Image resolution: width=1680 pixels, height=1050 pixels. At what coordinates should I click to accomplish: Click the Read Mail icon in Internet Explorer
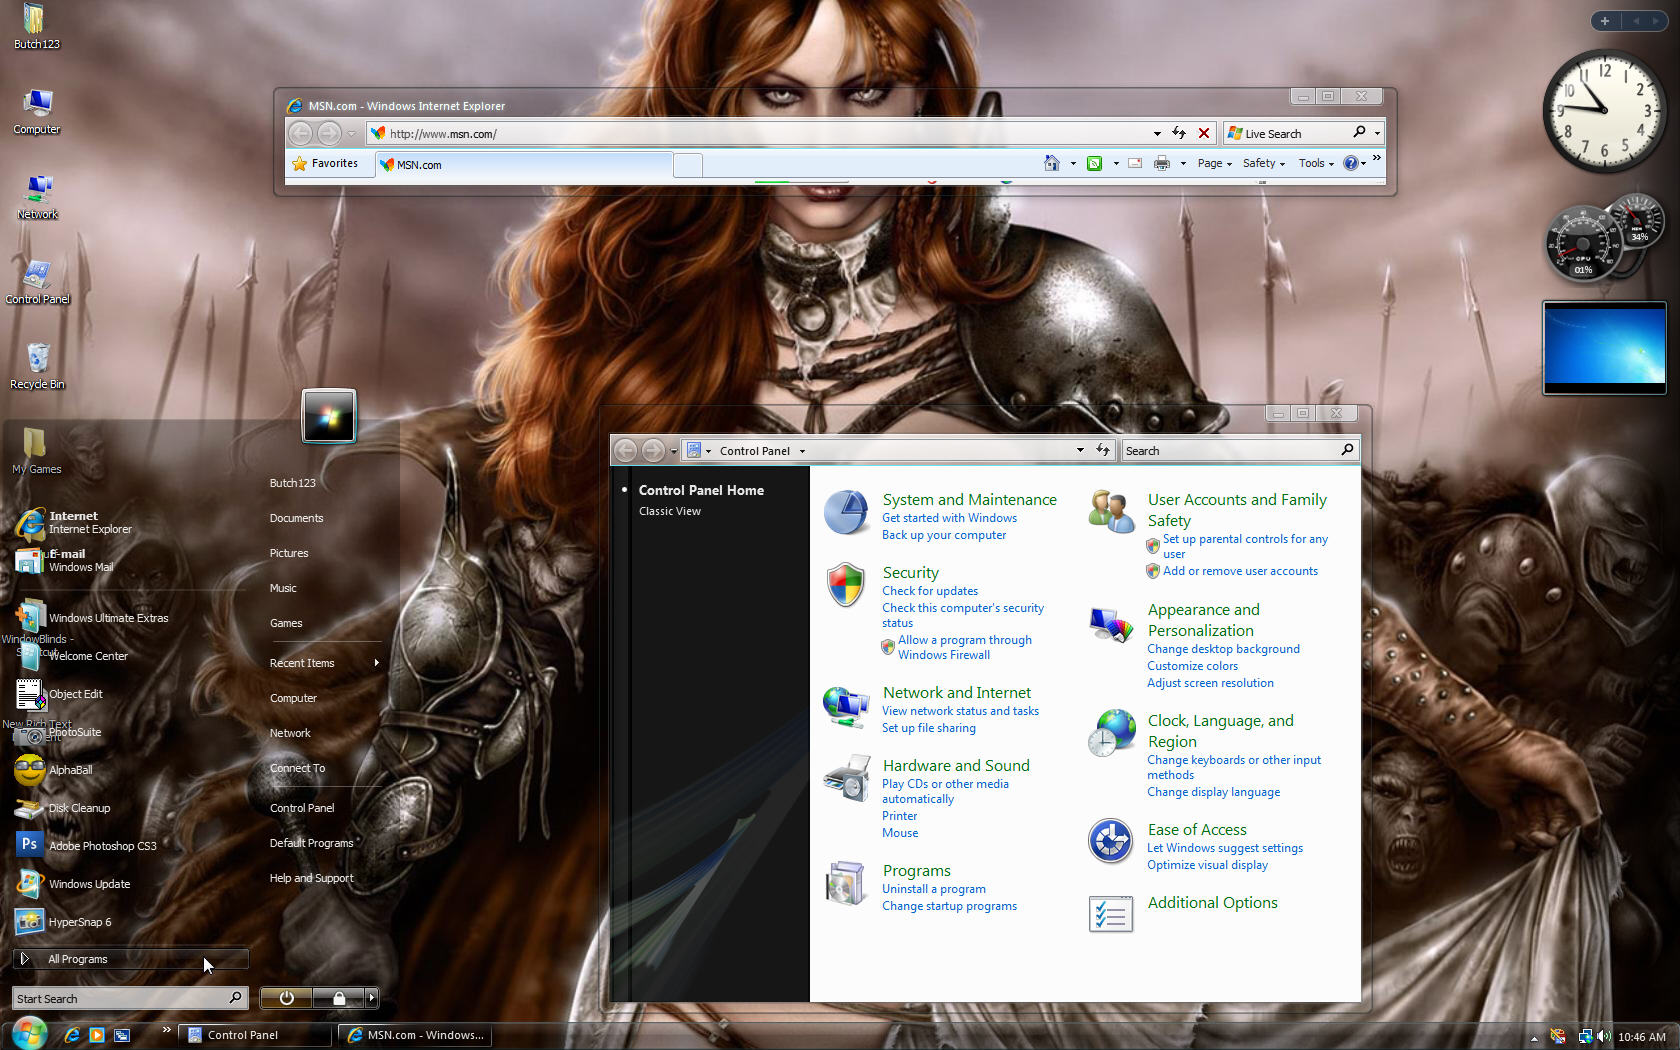(x=1135, y=163)
